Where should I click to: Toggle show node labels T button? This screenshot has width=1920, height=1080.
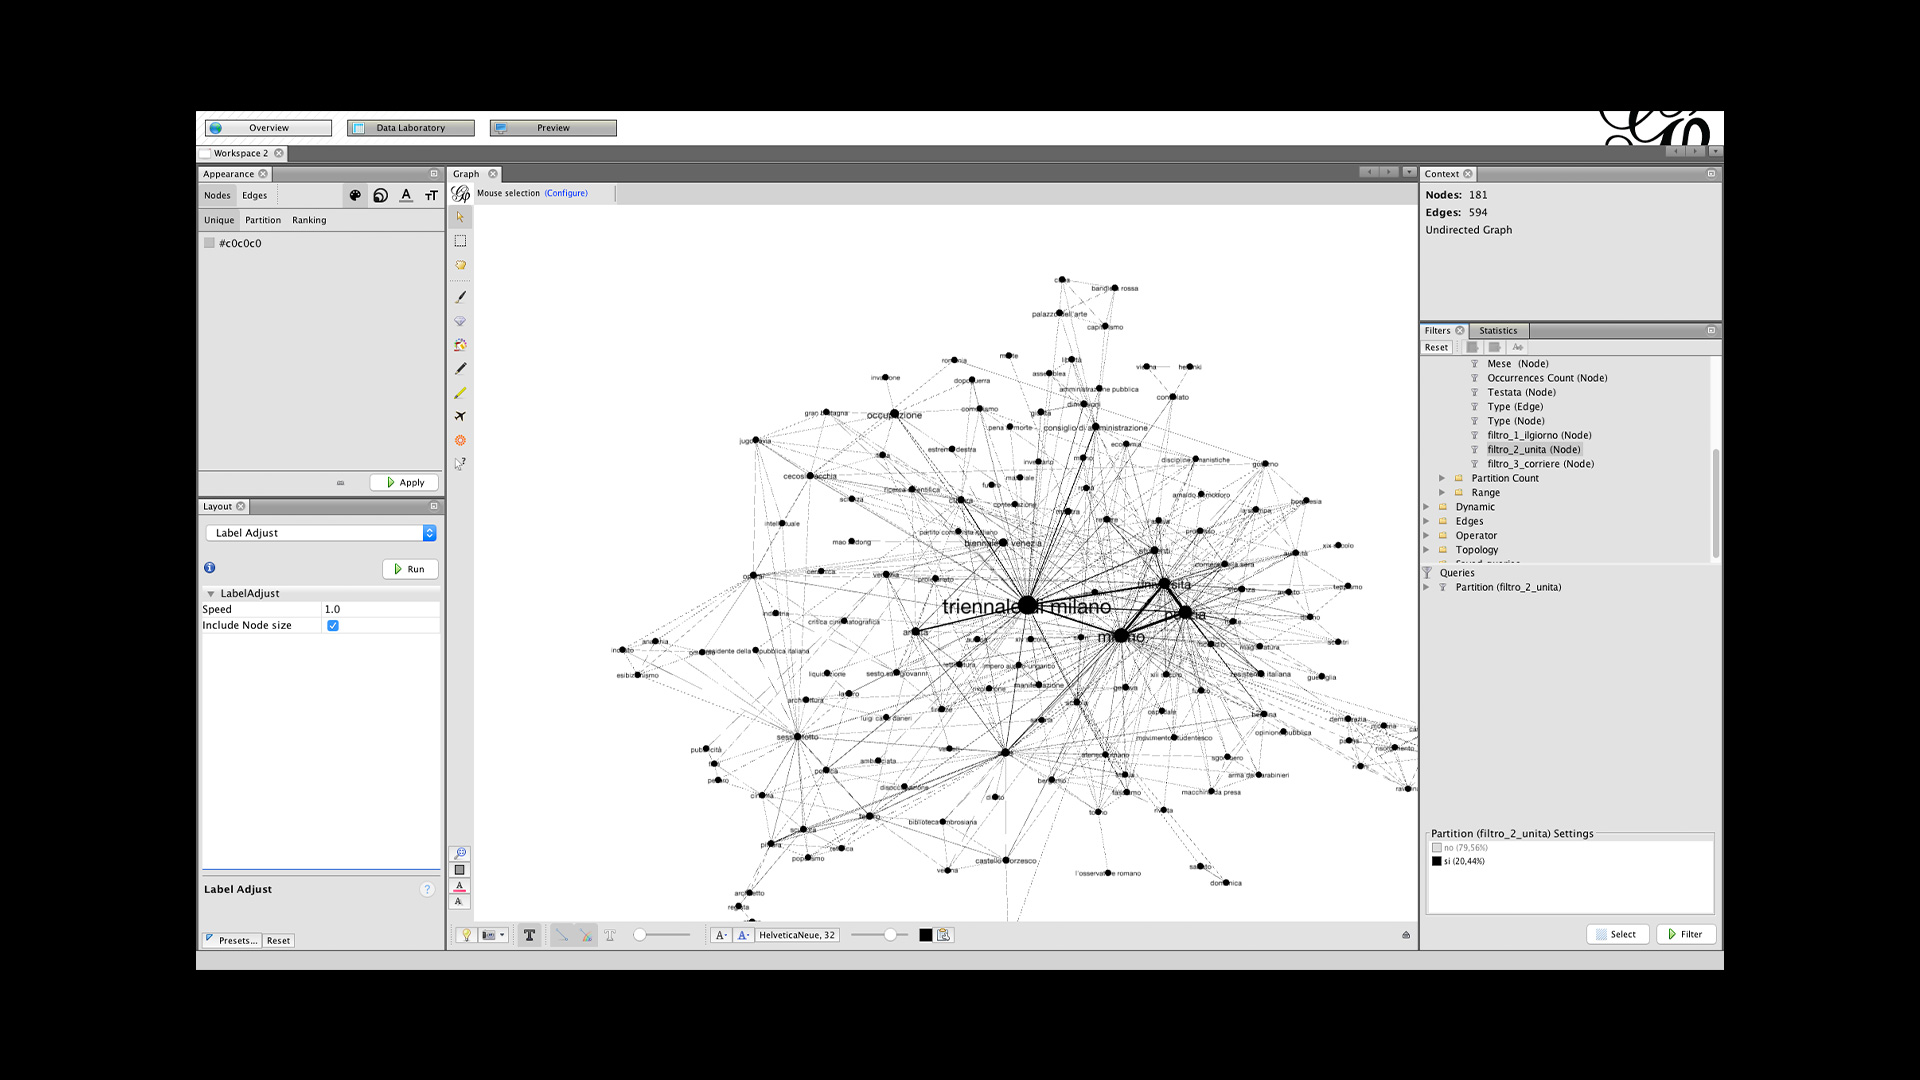coord(529,935)
